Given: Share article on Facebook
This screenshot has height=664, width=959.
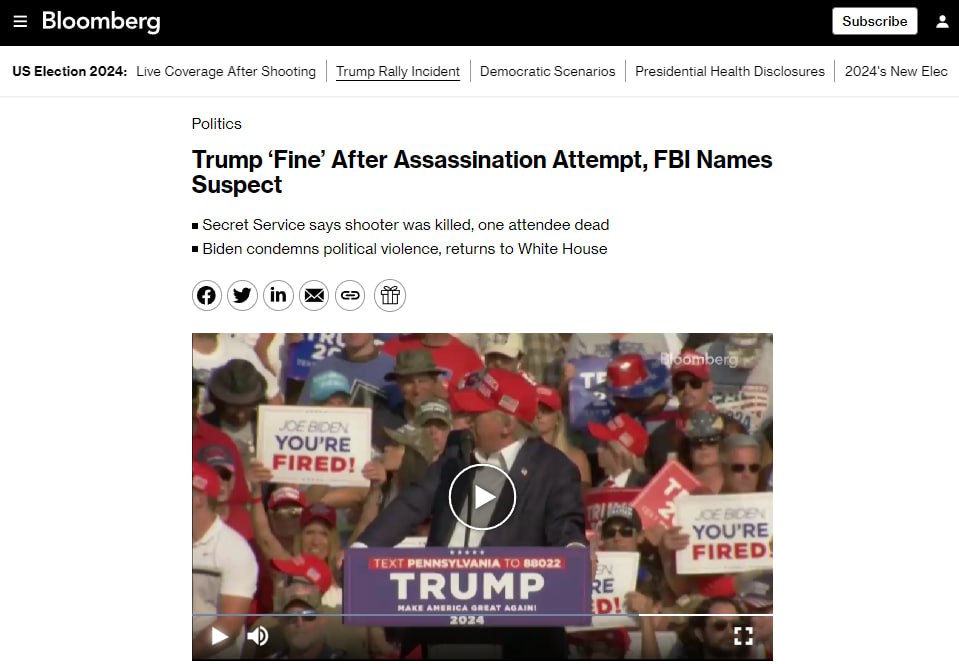Looking at the screenshot, I should (207, 296).
